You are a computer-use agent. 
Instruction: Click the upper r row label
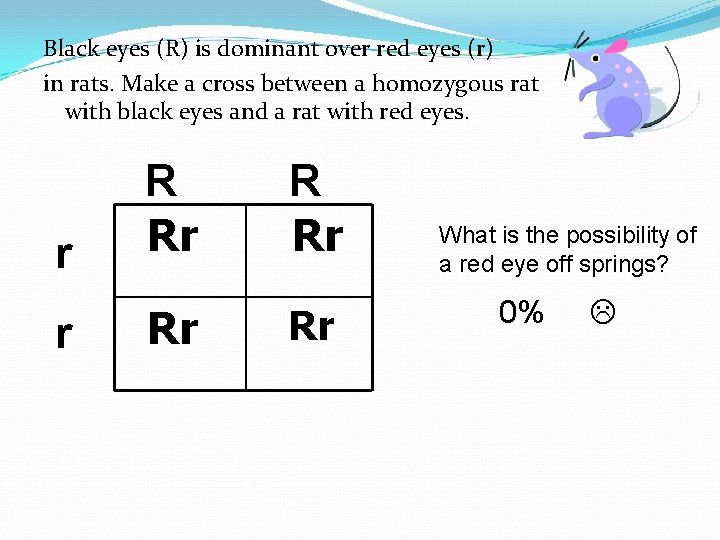(64, 254)
